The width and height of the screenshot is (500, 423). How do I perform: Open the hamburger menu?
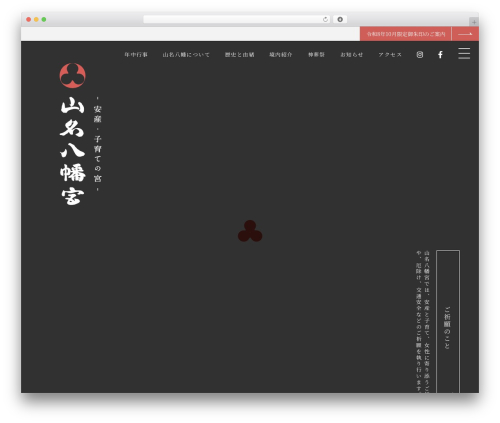coord(464,53)
